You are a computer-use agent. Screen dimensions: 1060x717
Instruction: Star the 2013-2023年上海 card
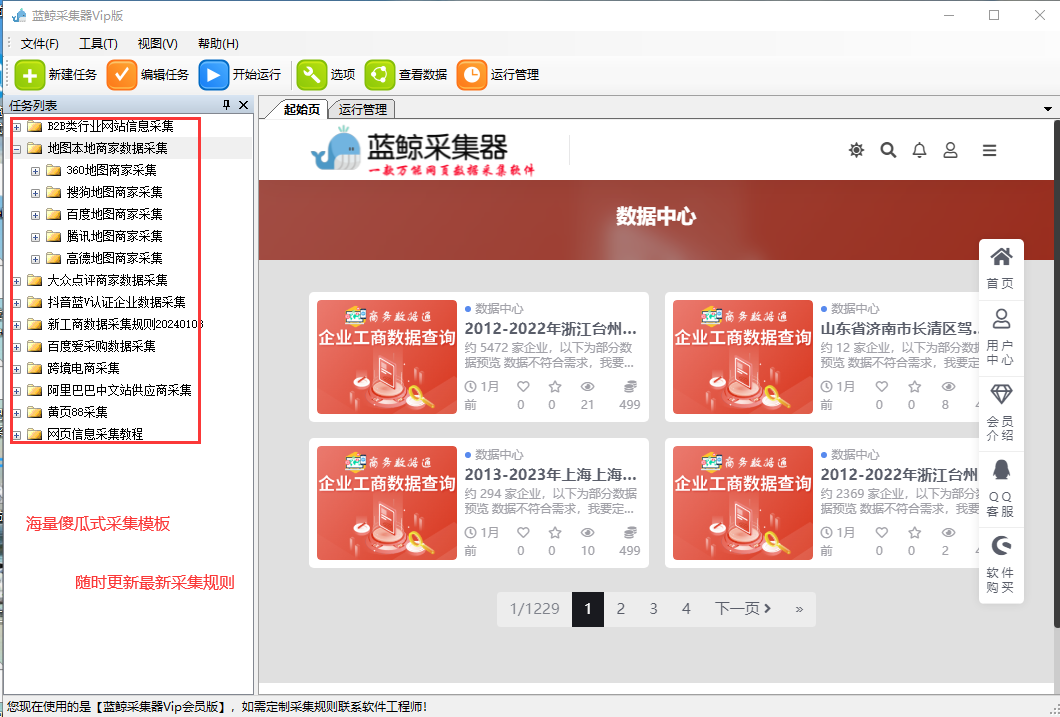pyautogui.click(x=555, y=533)
